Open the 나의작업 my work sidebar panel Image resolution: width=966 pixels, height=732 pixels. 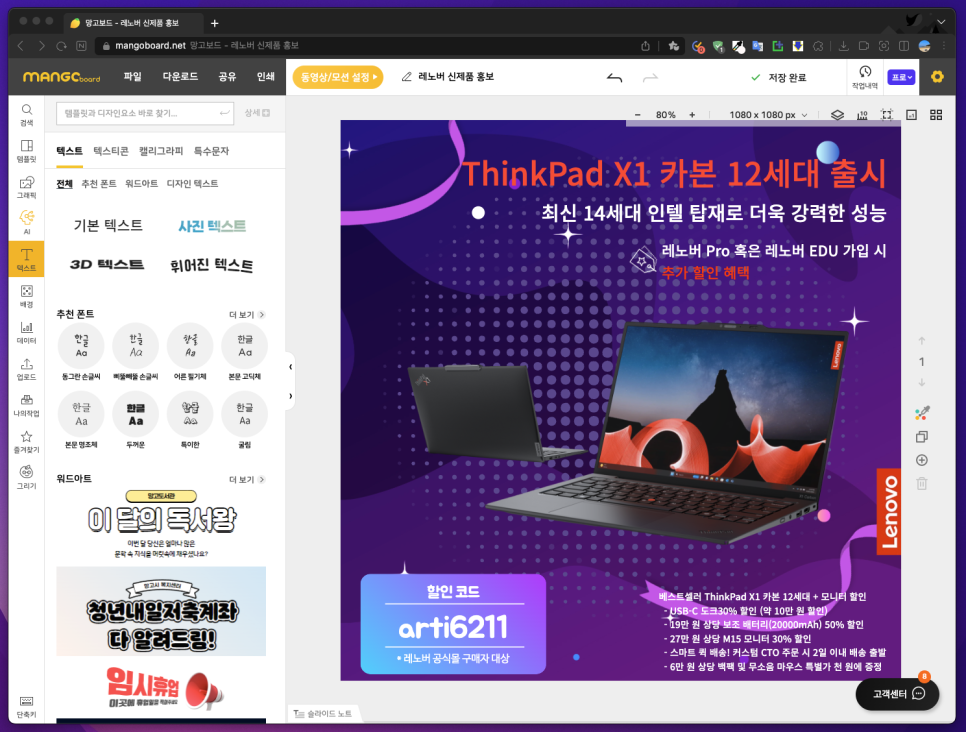point(26,405)
